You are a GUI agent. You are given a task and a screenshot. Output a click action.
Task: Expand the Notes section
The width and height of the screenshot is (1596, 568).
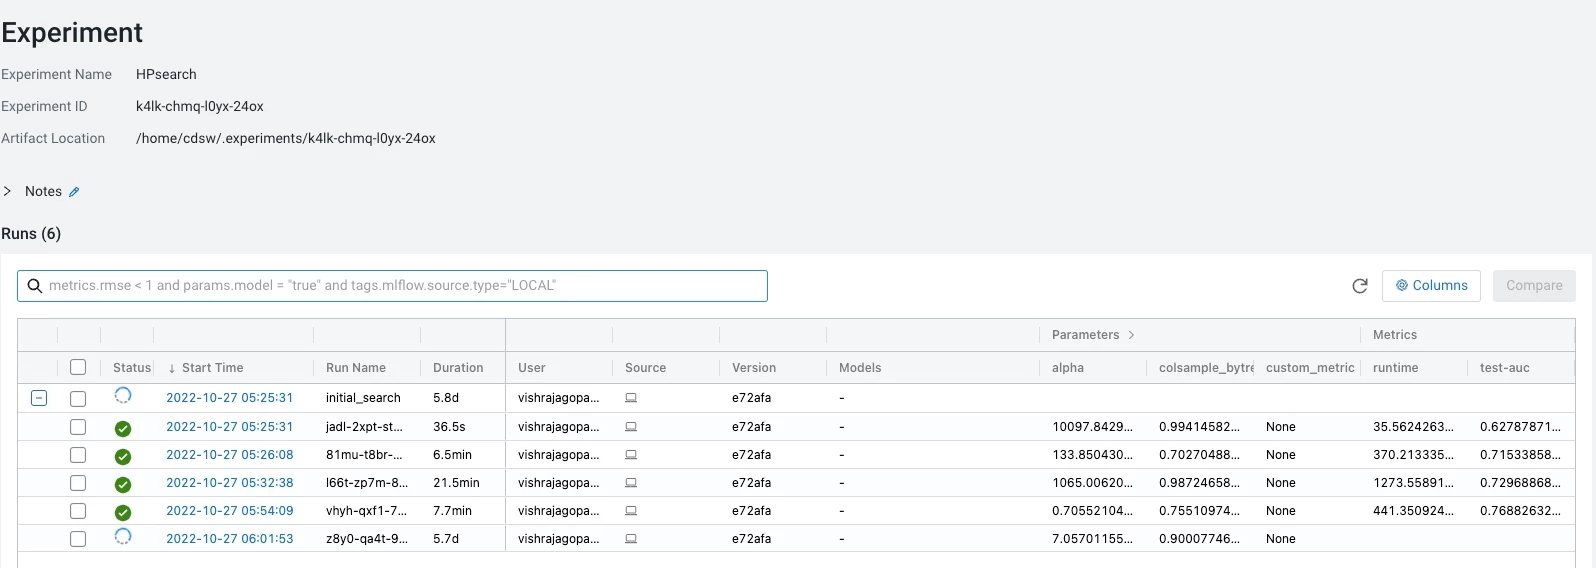[8, 191]
